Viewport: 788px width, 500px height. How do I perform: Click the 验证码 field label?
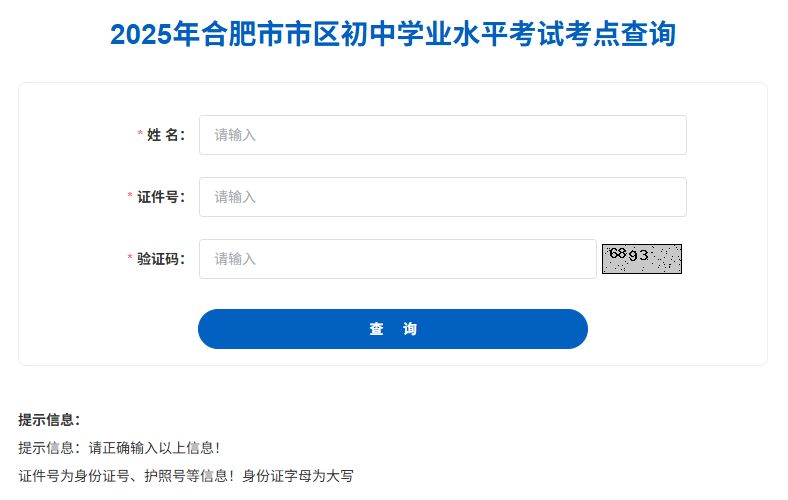point(161,259)
